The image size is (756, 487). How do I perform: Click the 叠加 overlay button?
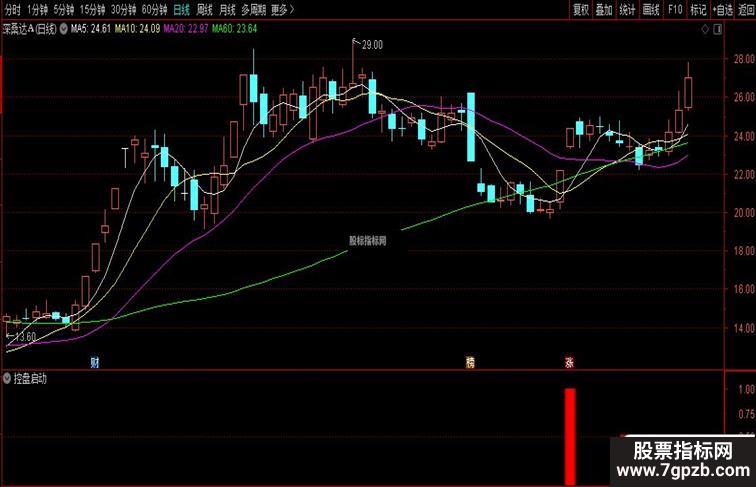tap(604, 9)
